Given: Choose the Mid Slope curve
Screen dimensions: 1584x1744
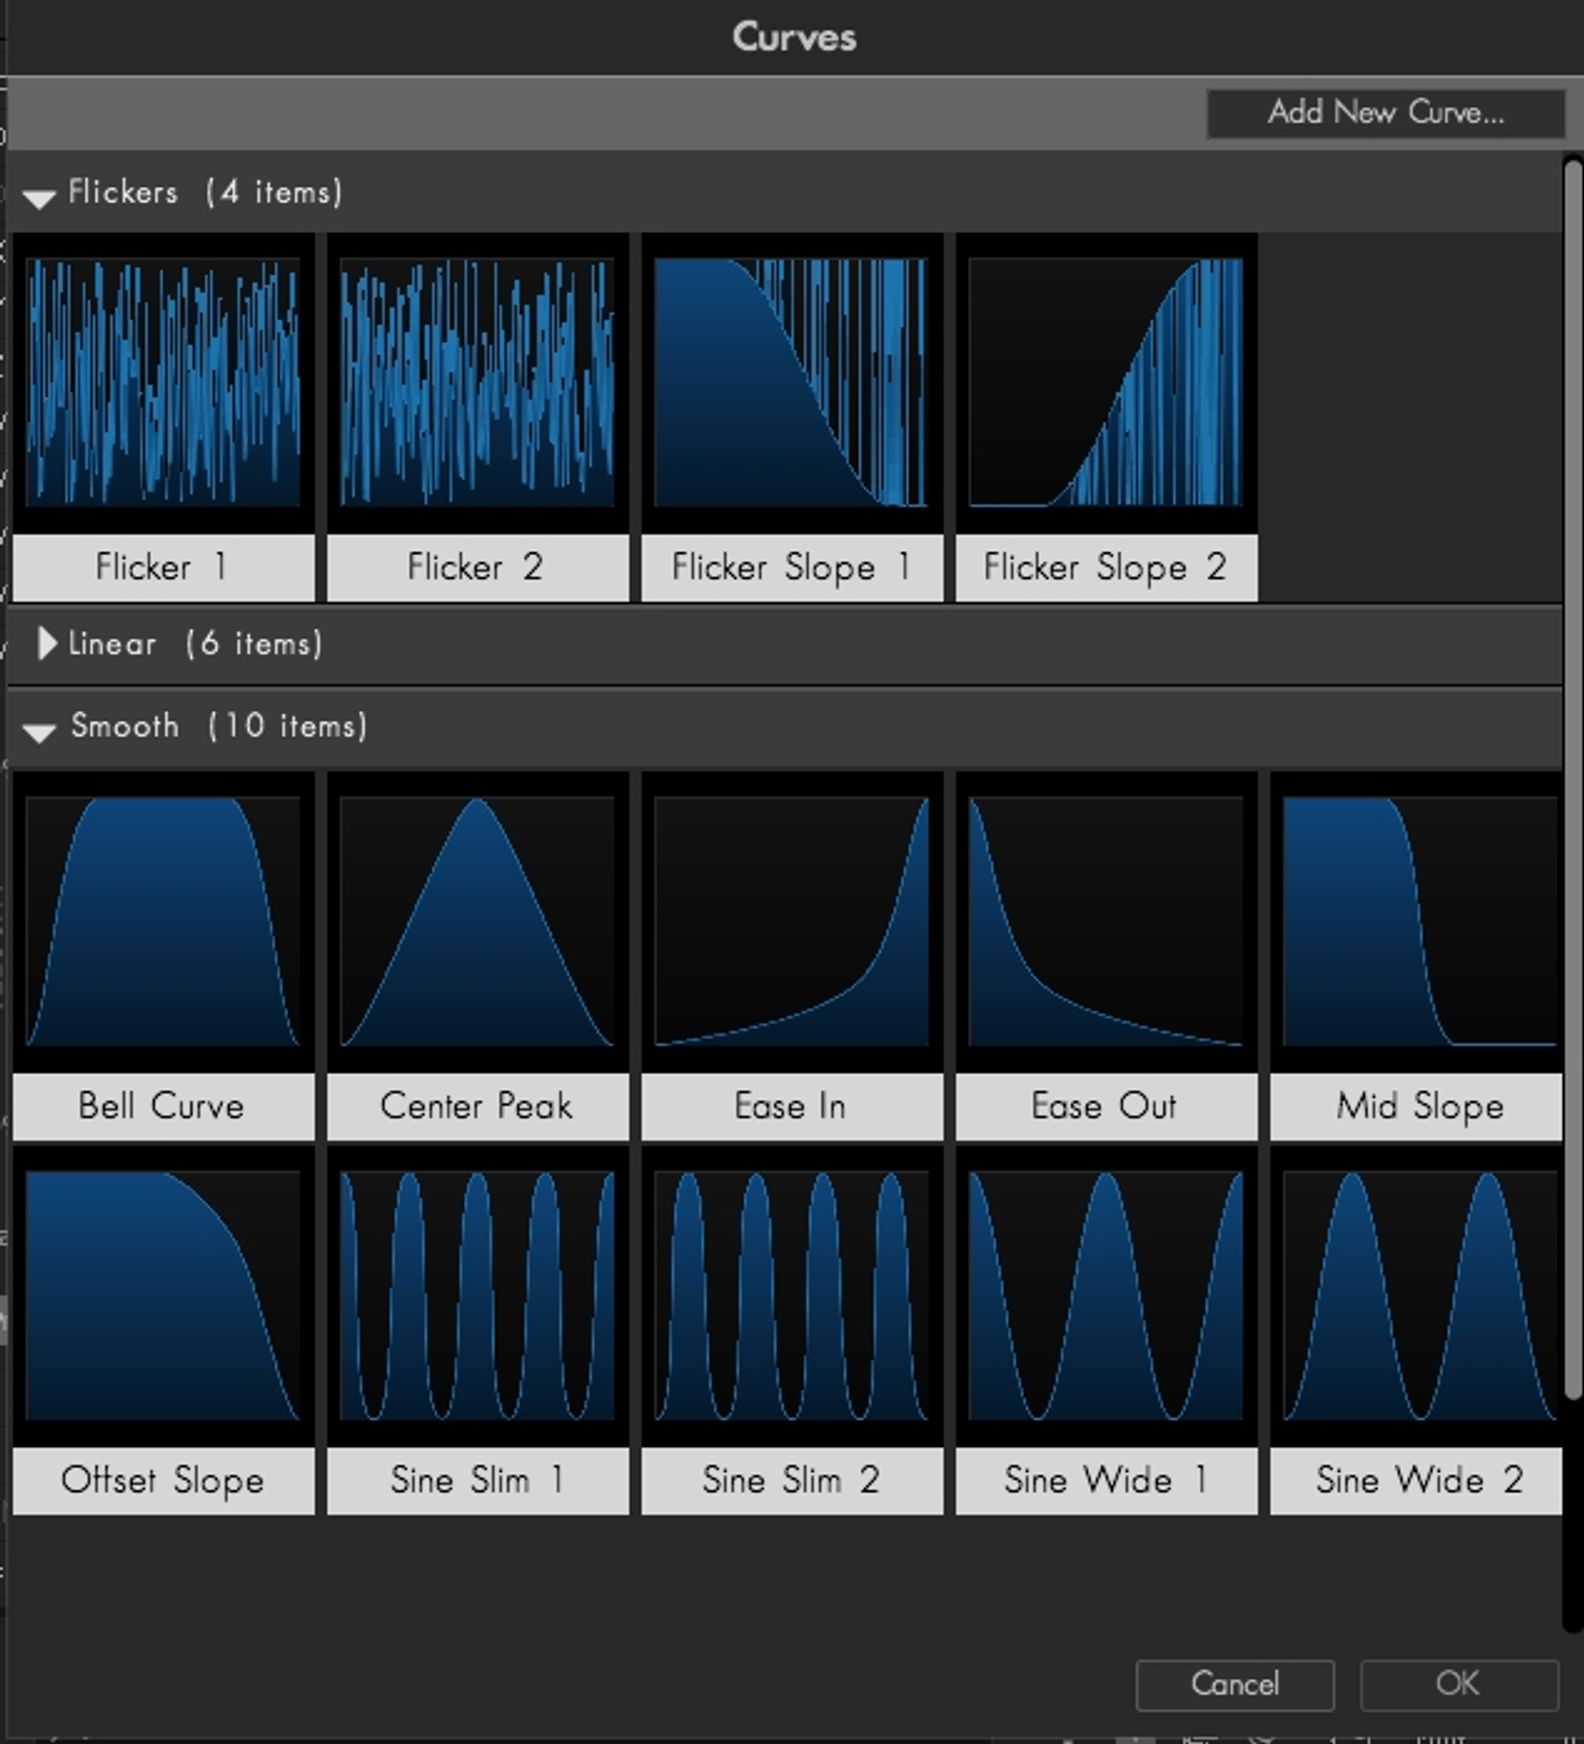Looking at the screenshot, I should pyautogui.click(x=1418, y=921).
